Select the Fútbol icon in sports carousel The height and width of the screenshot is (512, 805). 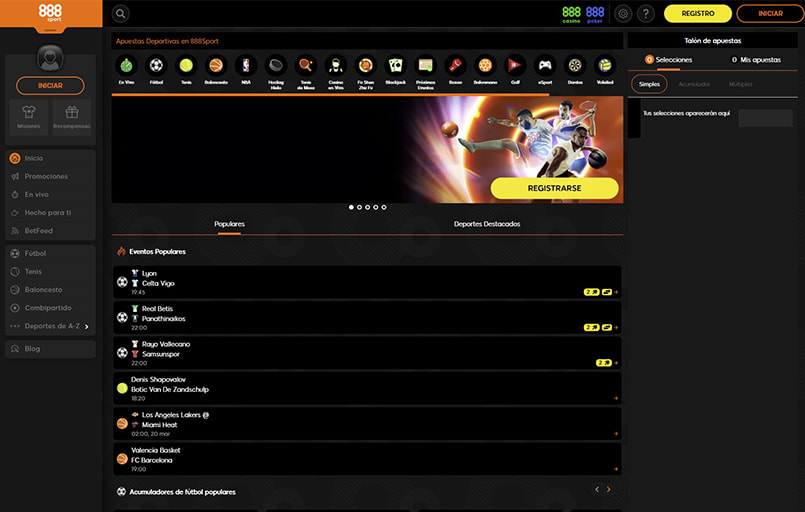pyautogui.click(x=156, y=65)
